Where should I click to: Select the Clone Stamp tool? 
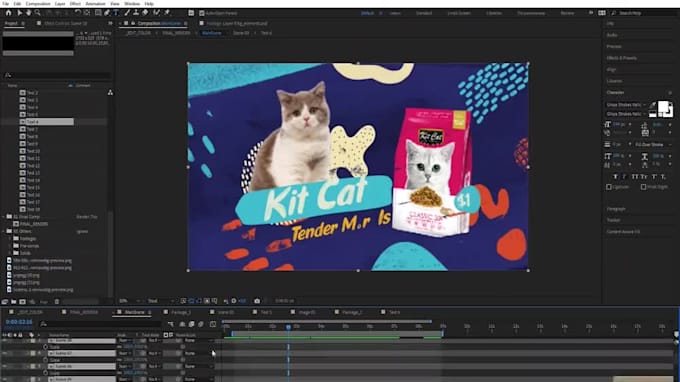coord(136,13)
